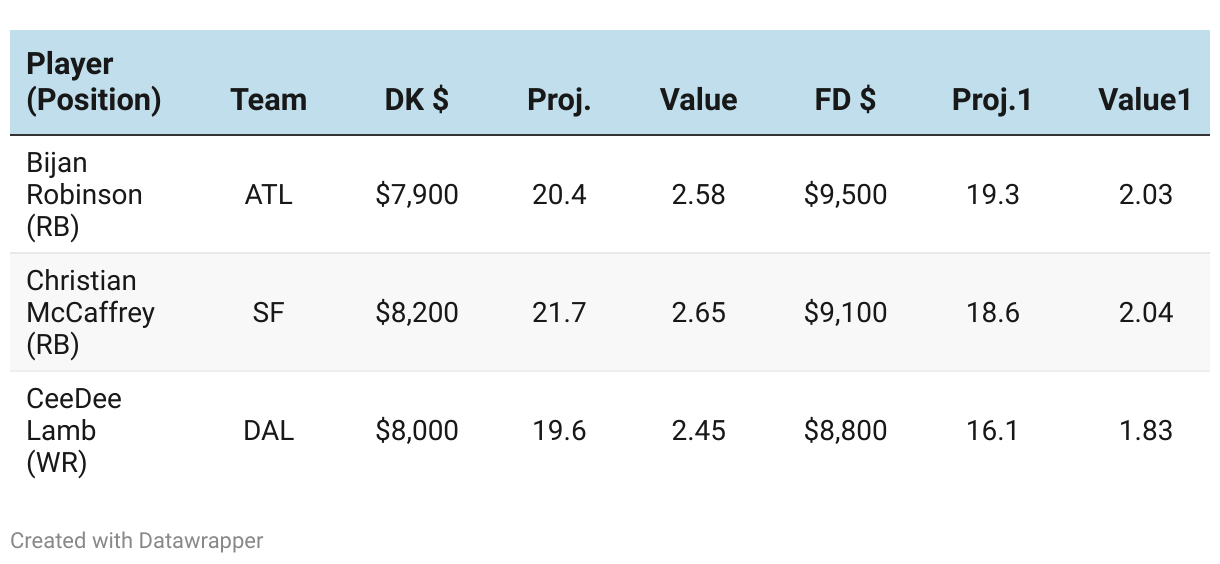Select the Christian McCaffrey (RB) cell

click(90, 312)
